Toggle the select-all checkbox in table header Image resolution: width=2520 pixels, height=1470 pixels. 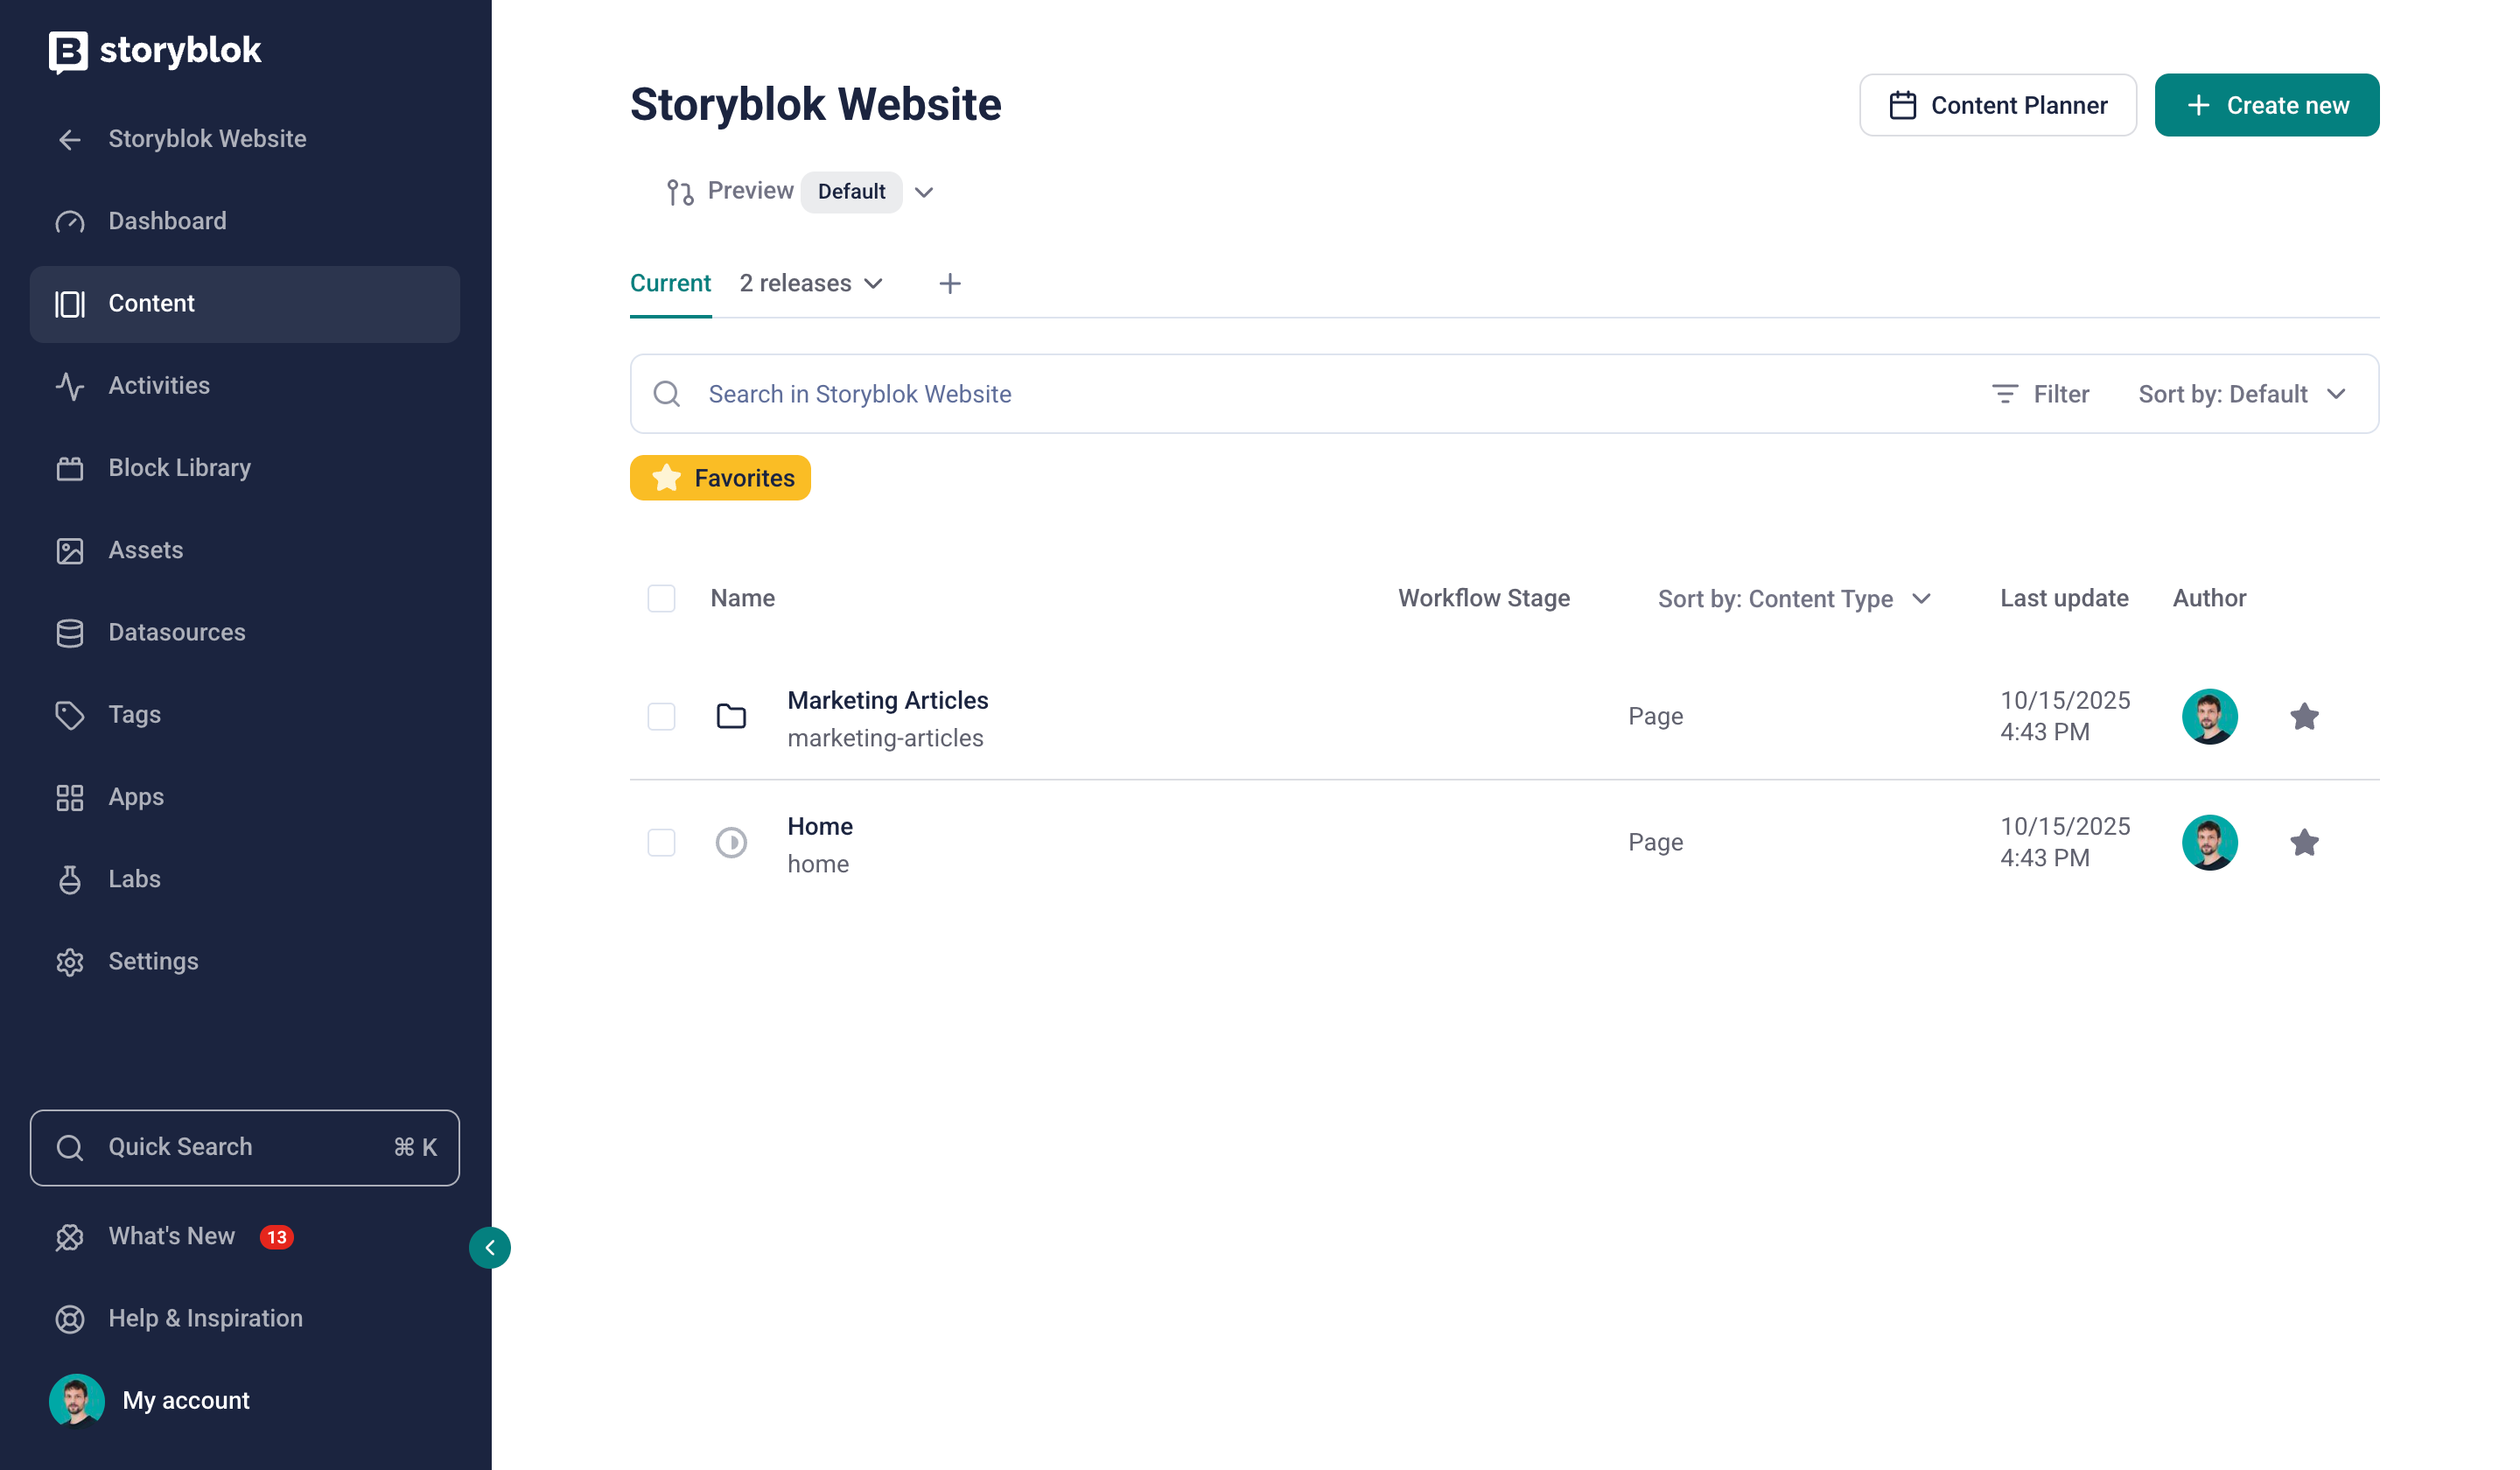[661, 599]
